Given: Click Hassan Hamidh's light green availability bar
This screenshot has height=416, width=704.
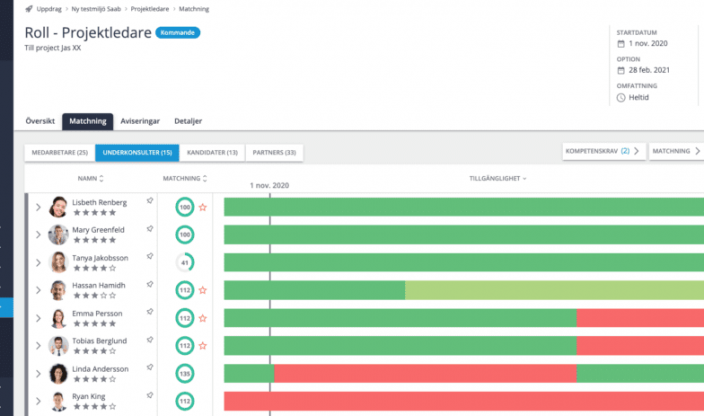Looking at the screenshot, I should [x=550, y=290].
